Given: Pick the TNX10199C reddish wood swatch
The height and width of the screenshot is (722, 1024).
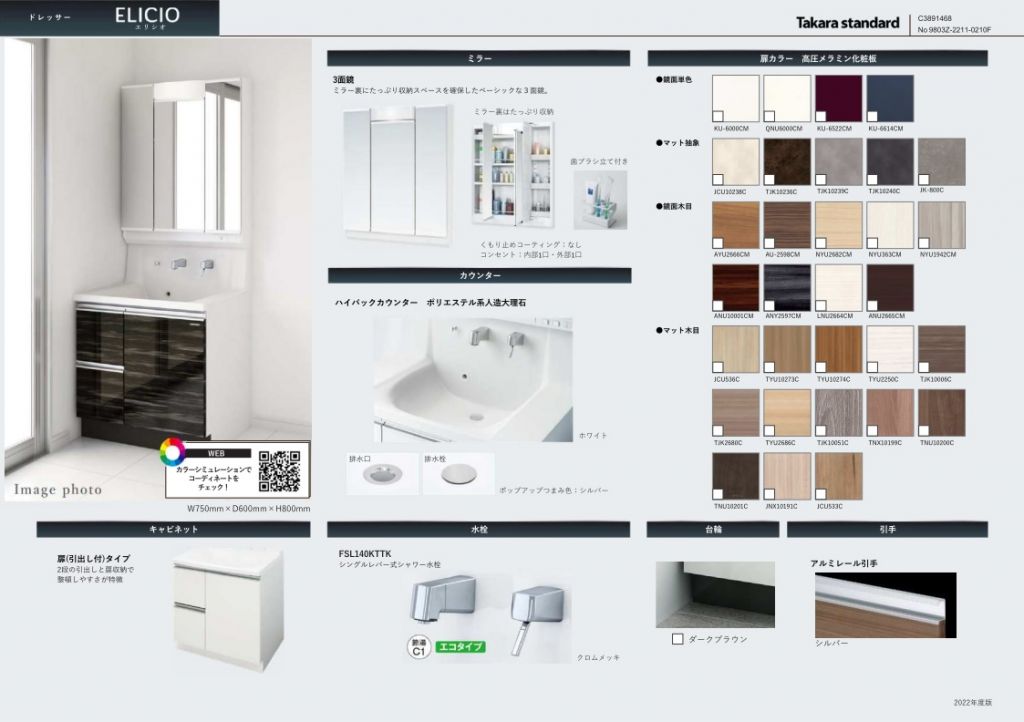Looking at the screenshot, I should pos(890,413).
